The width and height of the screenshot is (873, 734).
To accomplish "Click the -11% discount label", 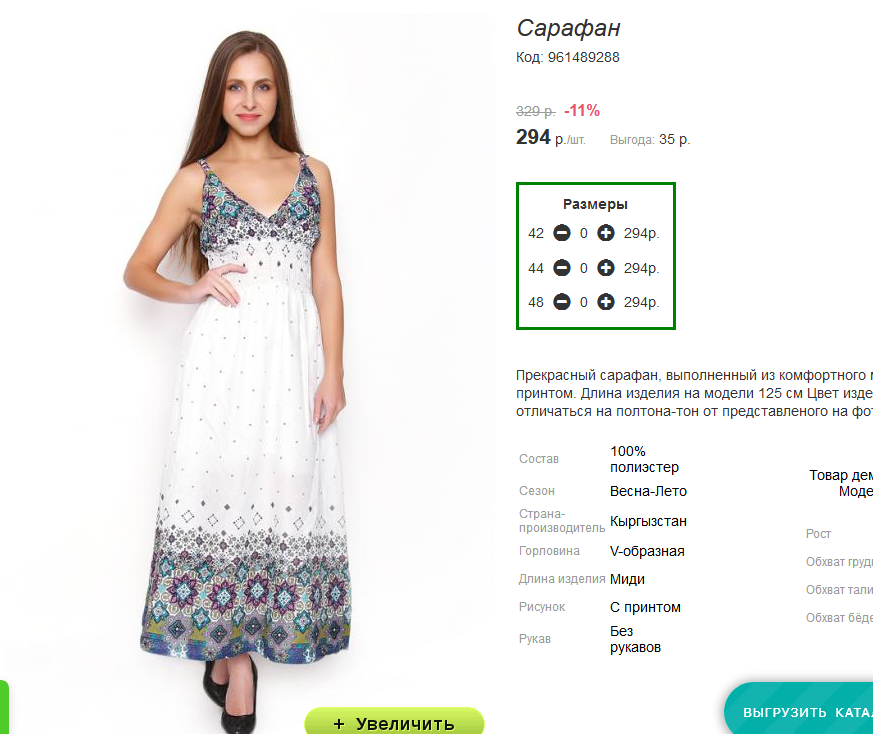I will (582, 110).
